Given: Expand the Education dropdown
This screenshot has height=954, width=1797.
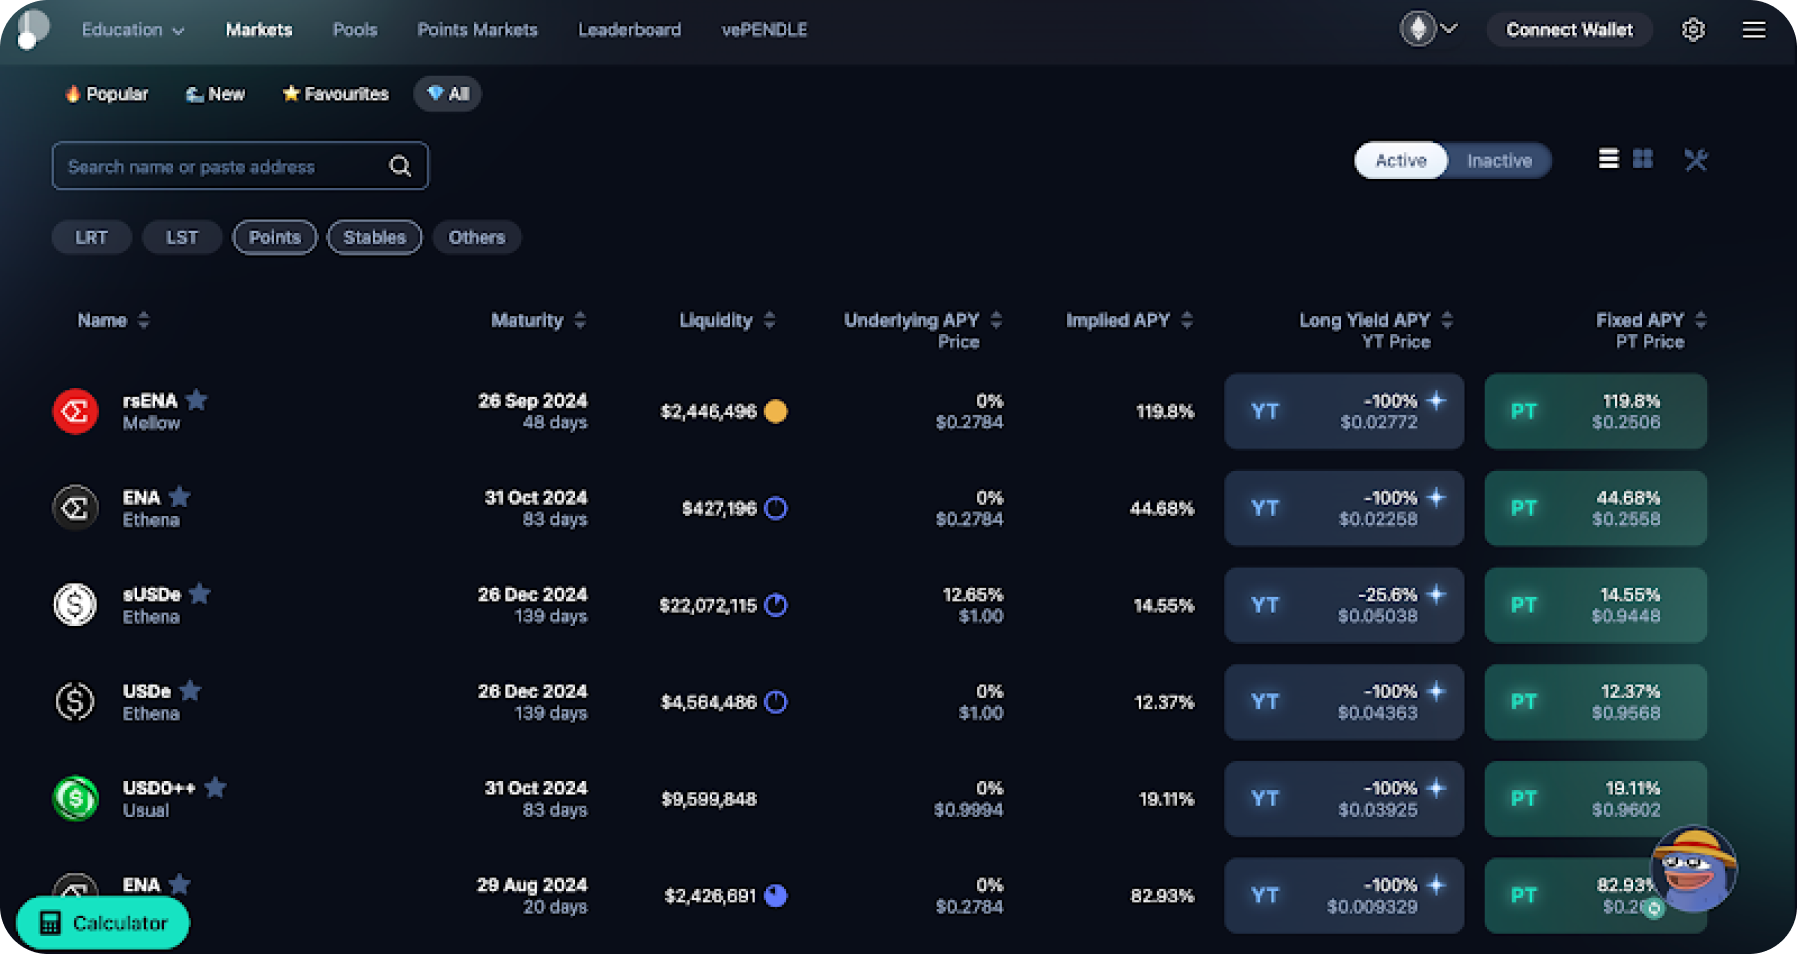Looking at the screenshot, I should coord(132,29).
